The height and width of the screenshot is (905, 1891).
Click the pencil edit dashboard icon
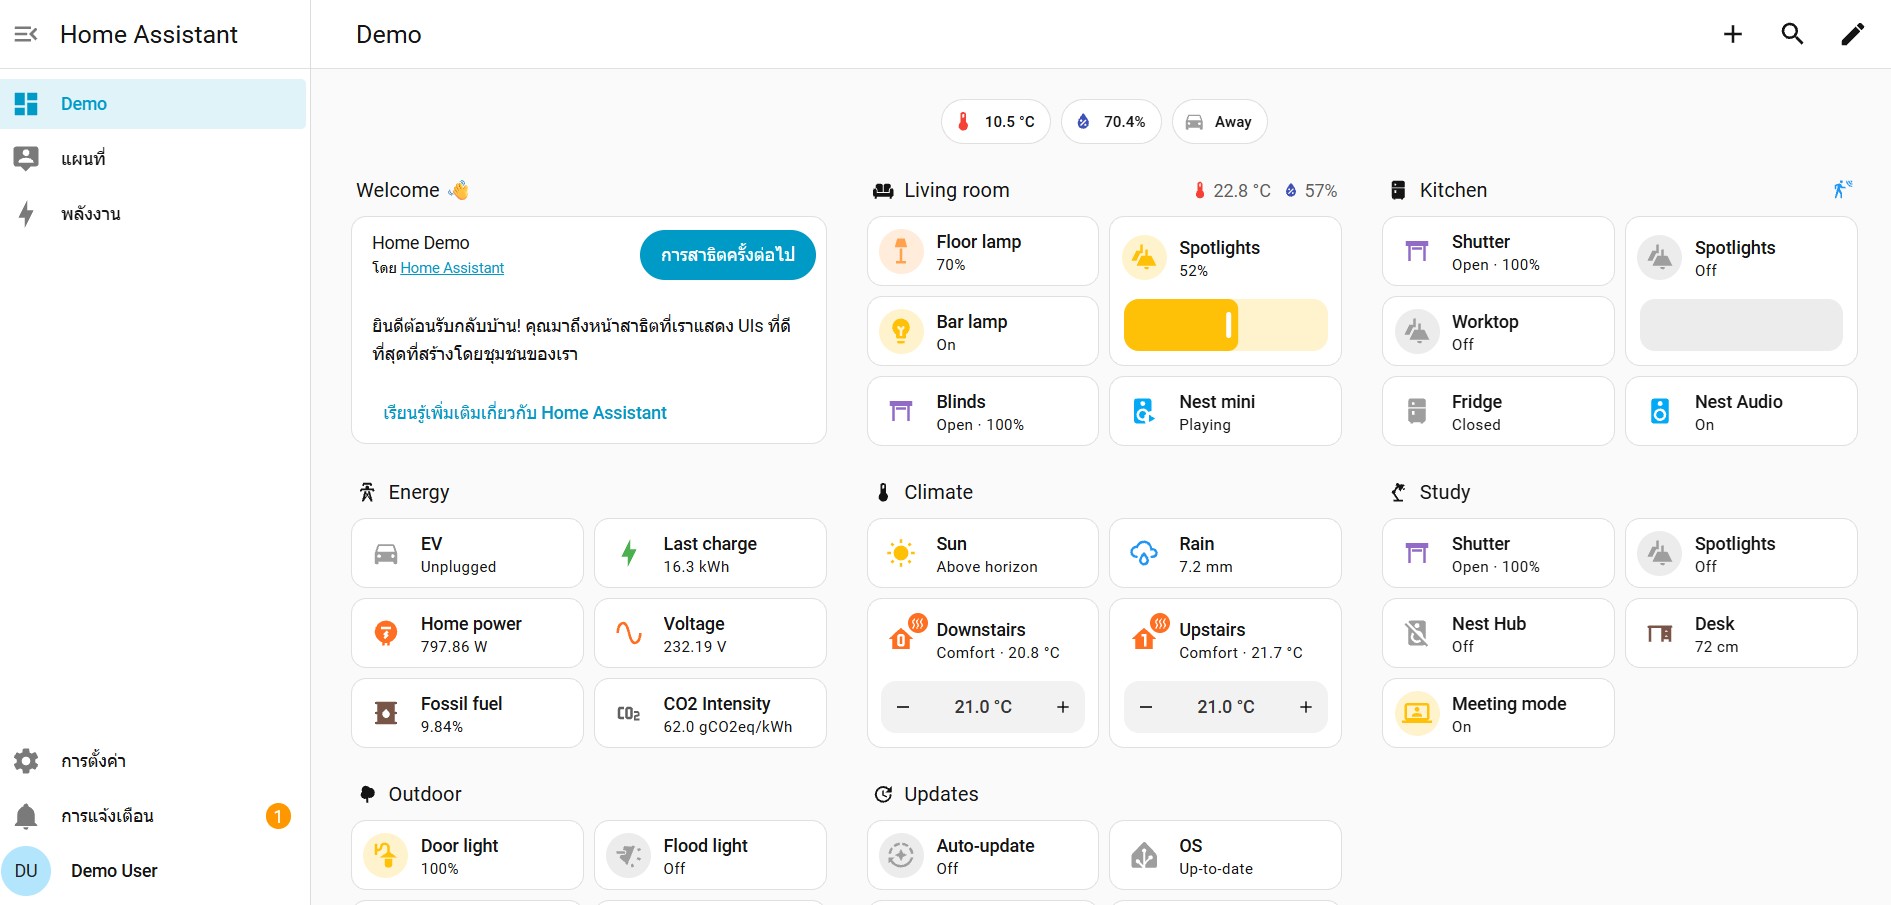click(1852, 34)
